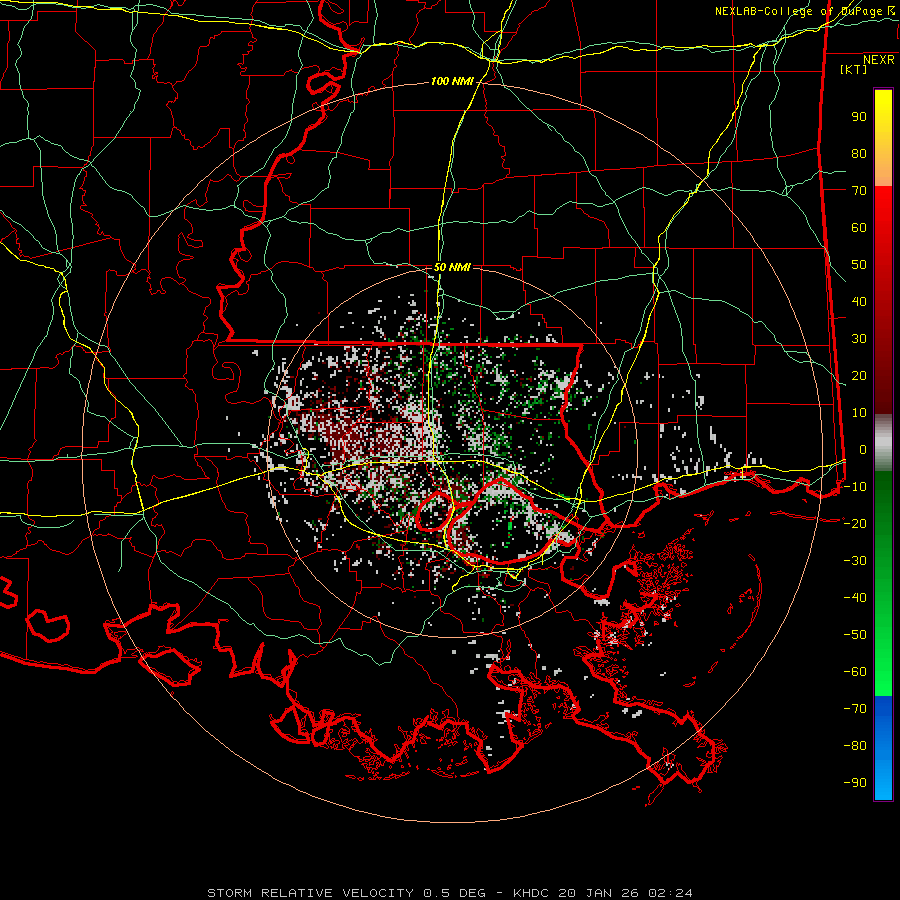Pick the positive 20 scale value

(859, 375)
